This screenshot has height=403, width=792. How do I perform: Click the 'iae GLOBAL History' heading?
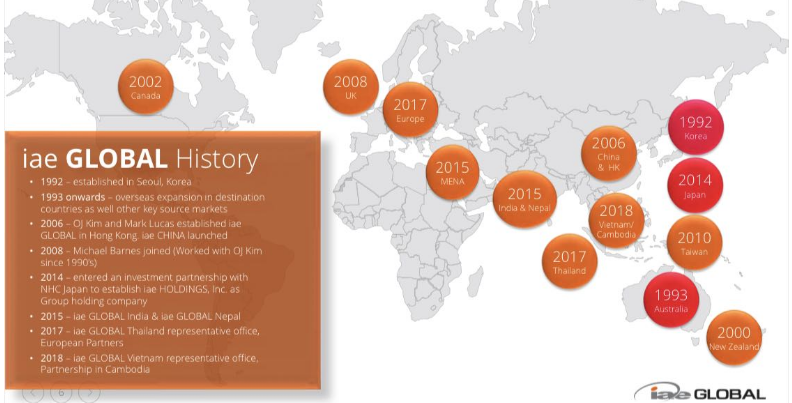(140, 158)
